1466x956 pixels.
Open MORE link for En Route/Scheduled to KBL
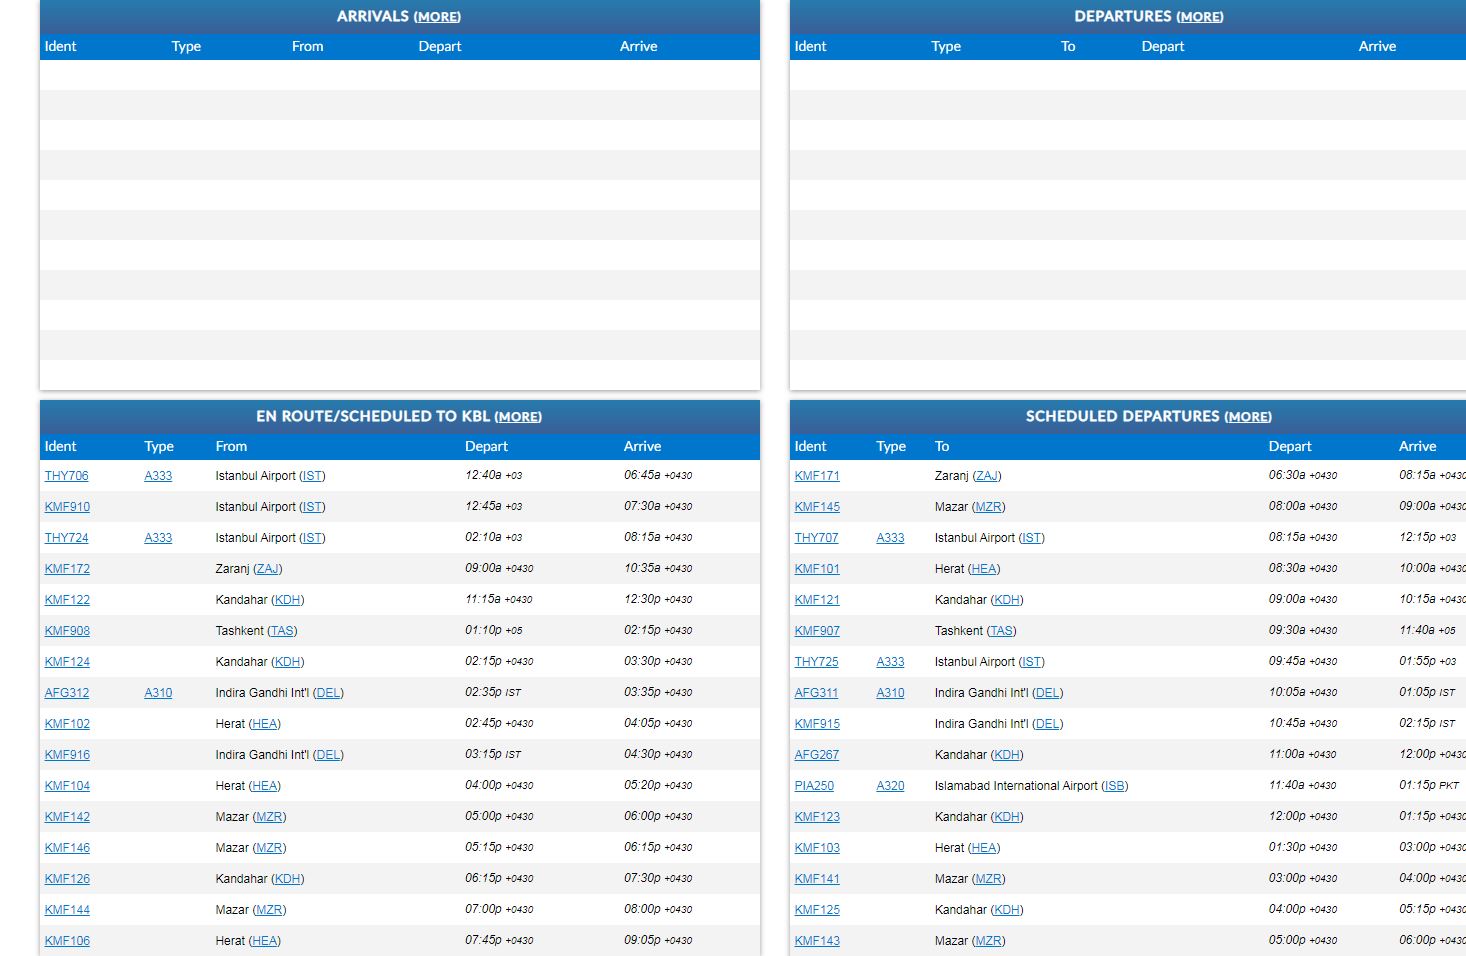tap(518, 417)
